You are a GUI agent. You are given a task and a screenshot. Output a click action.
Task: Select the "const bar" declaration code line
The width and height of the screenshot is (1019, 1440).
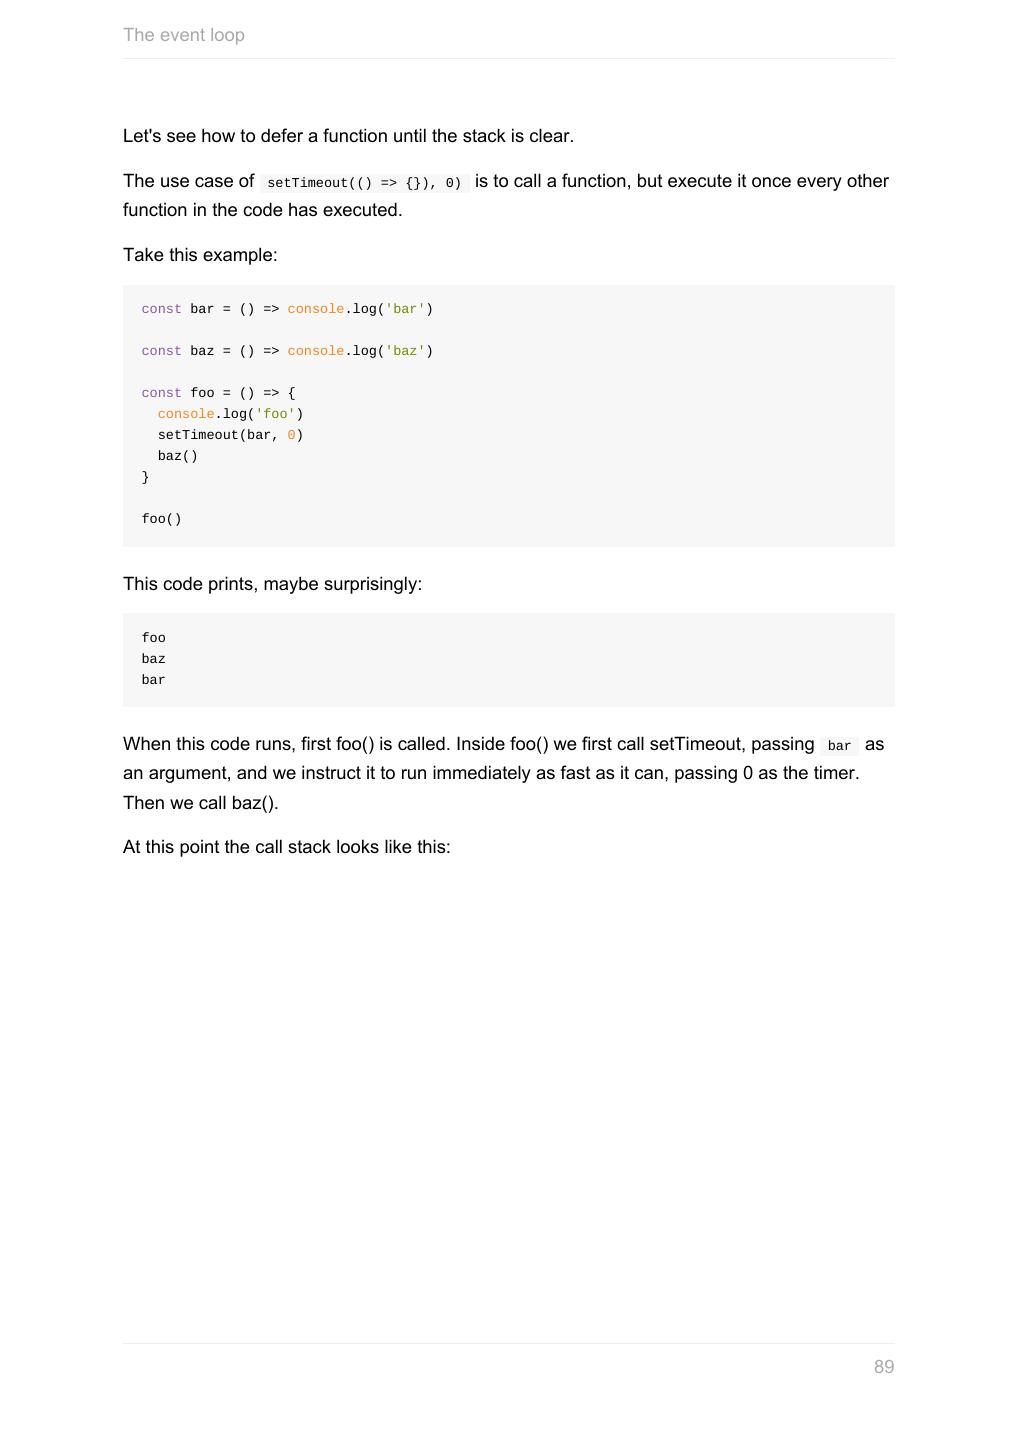[287, 309]
